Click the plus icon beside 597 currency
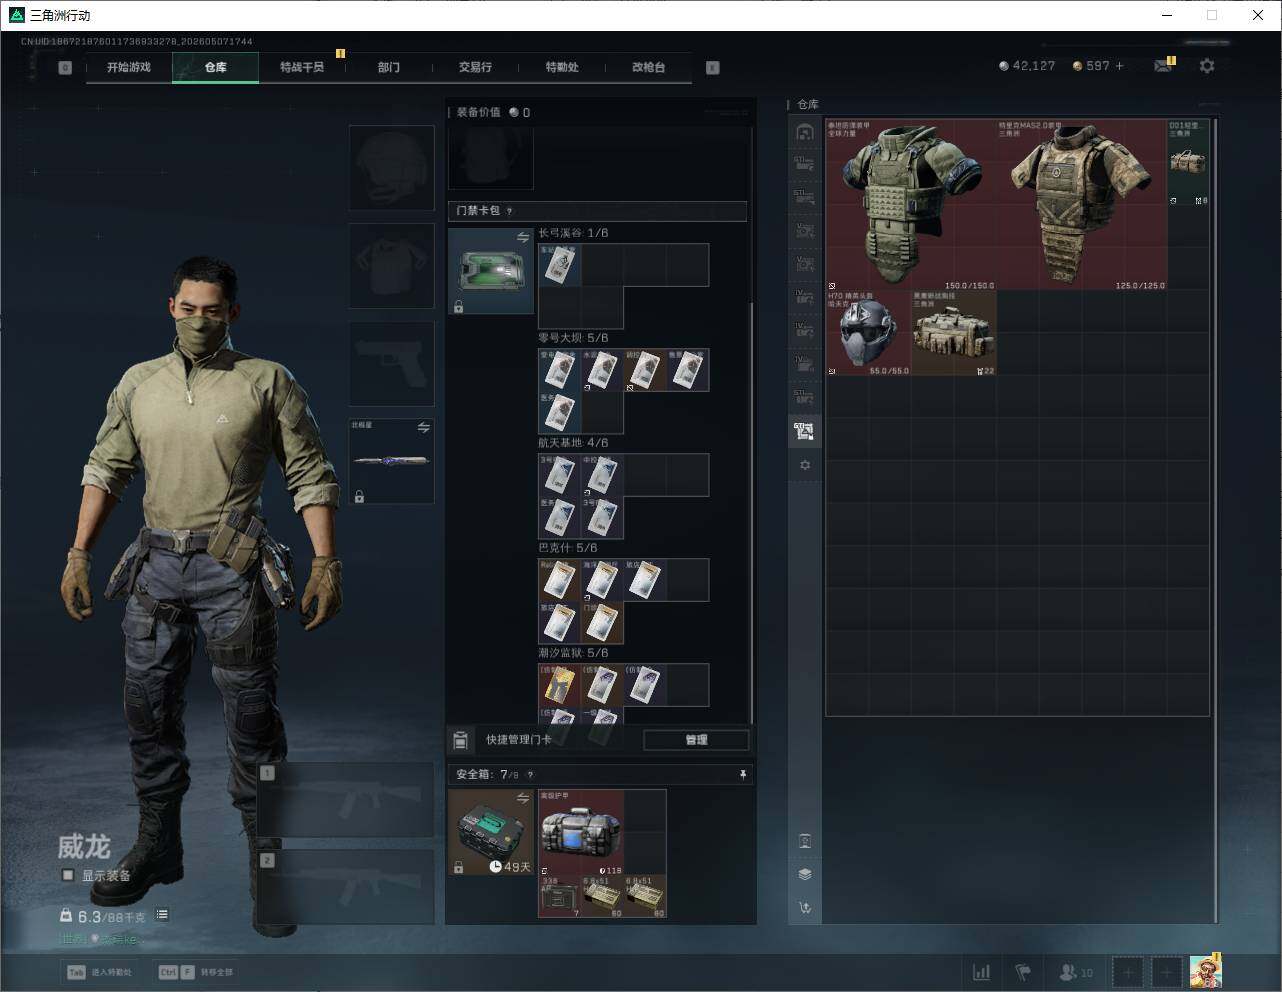The width and height of the screenshot is (1282, 992). [1119, 66]
